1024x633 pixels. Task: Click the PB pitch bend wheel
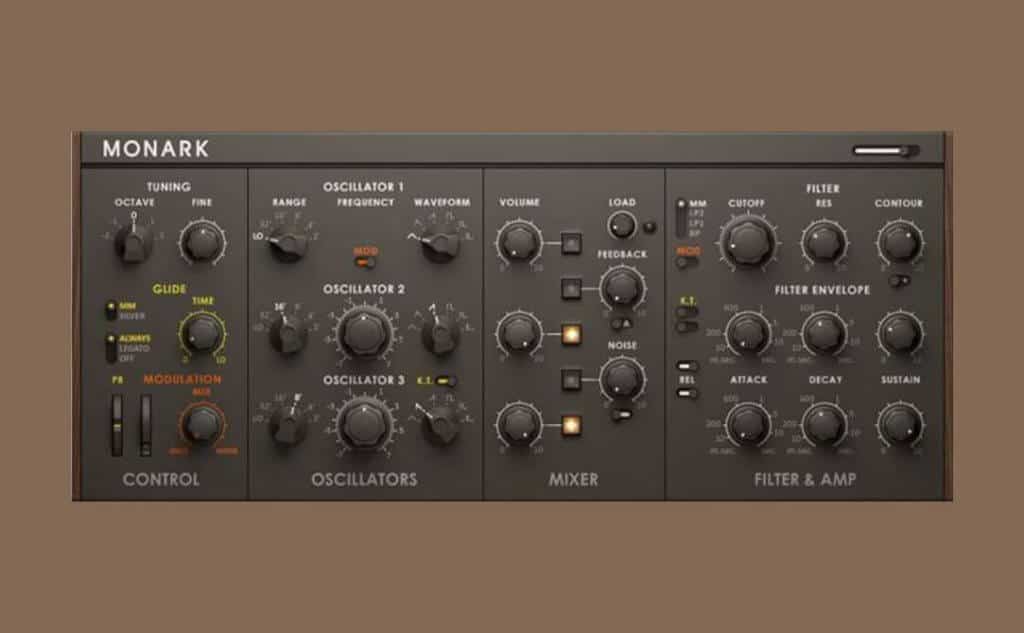pos(116,425)
